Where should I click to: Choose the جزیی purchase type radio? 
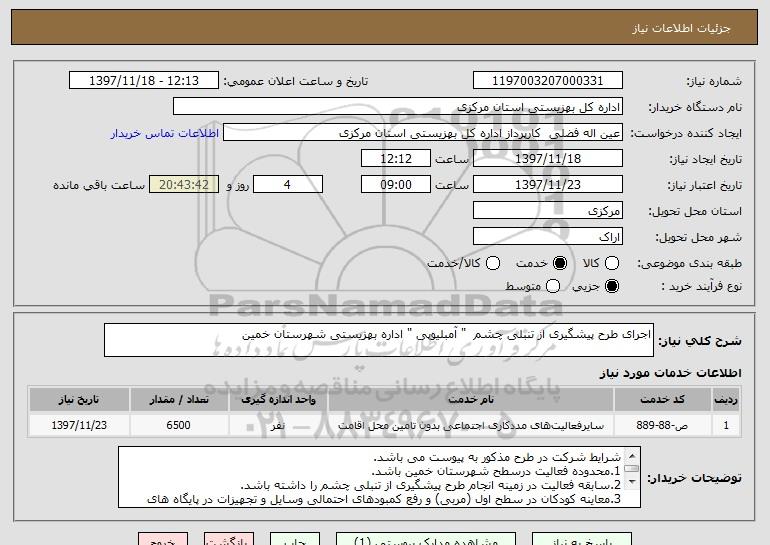coord(612,286)
